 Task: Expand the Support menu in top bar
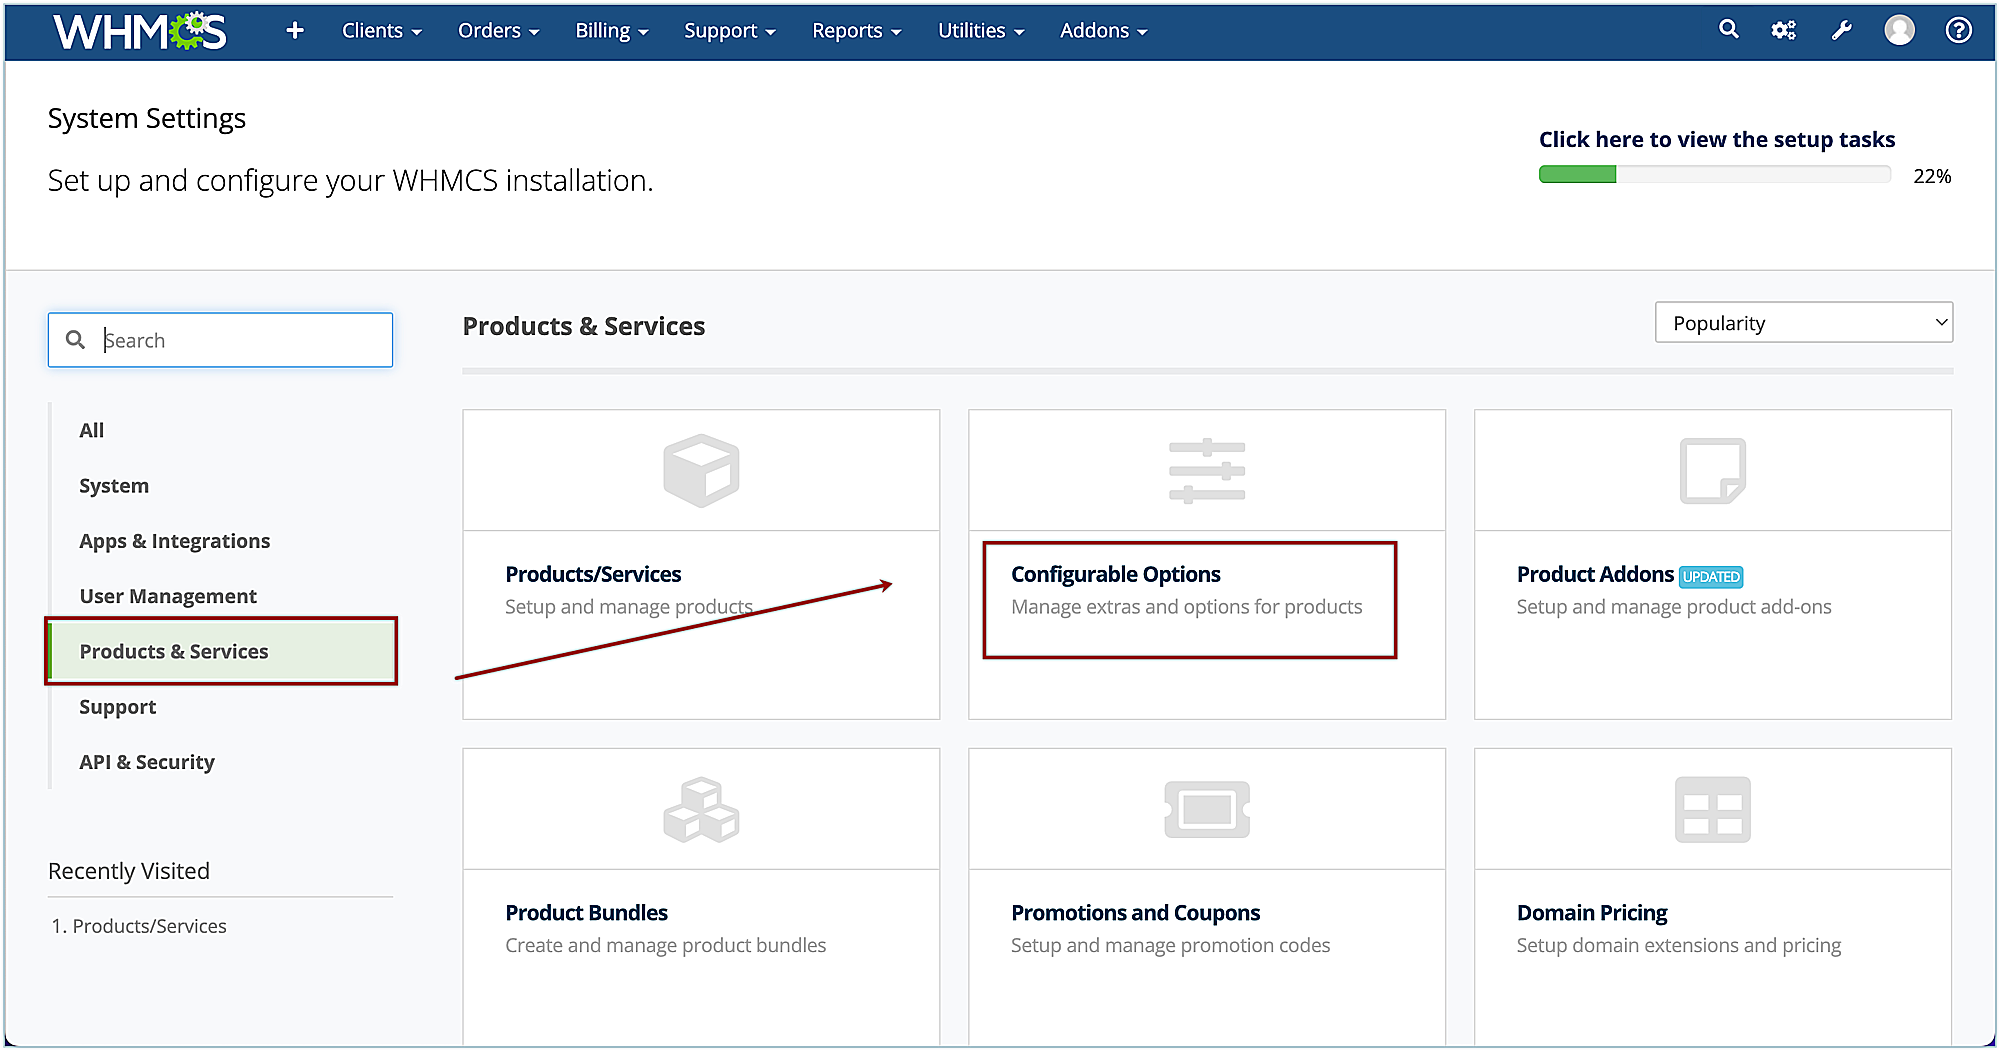point(730,31)
